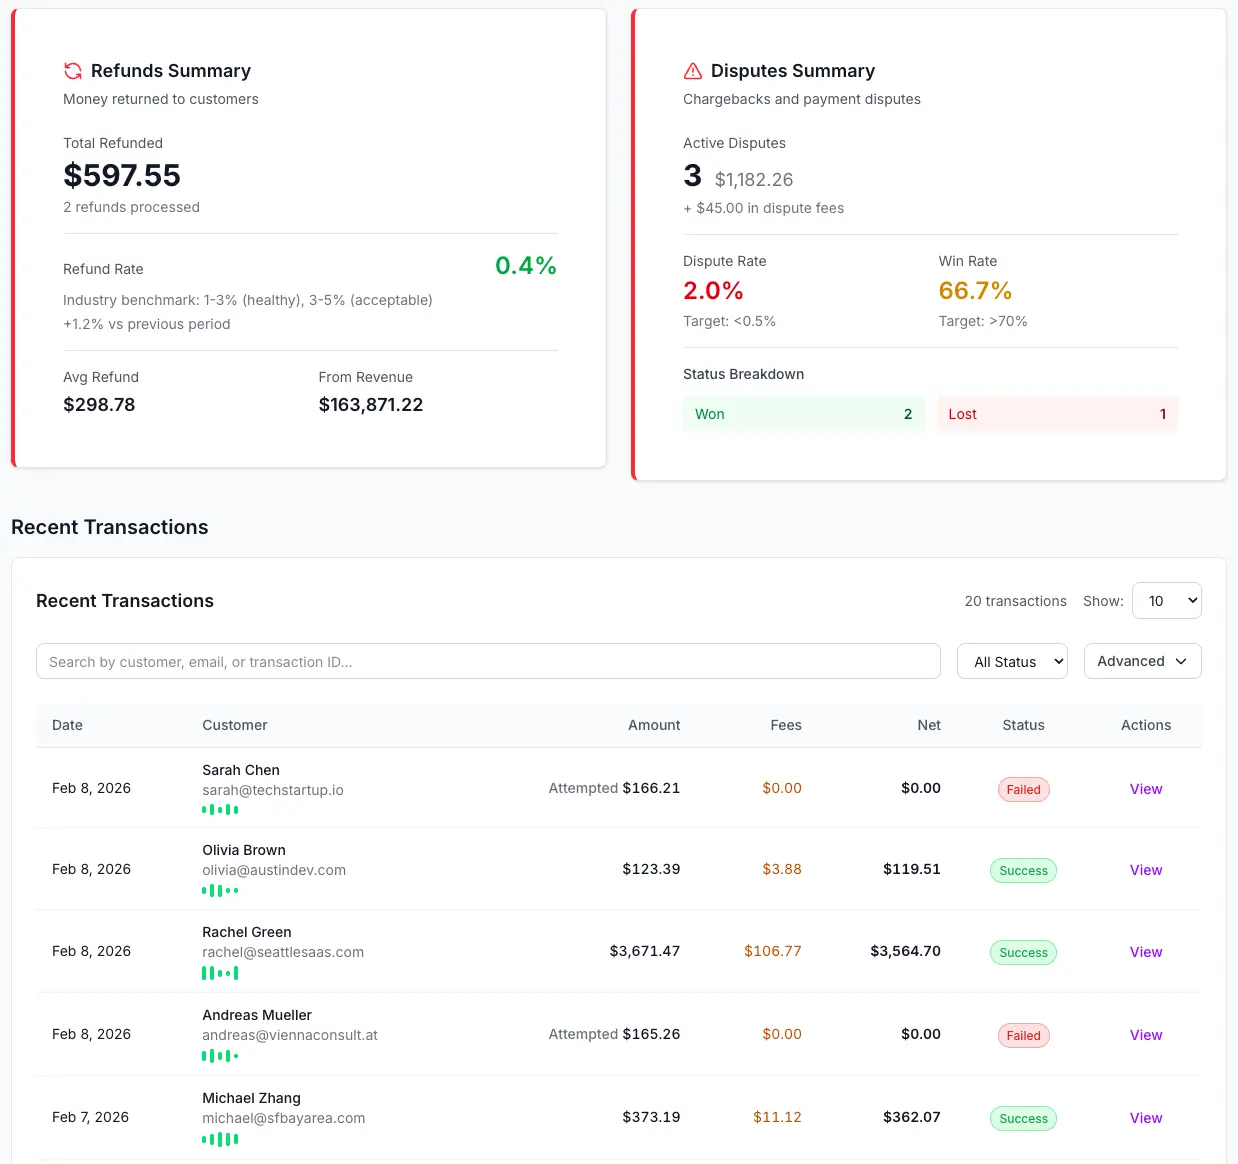Click the Status column header
Viewport: 1238px width, 1164px height.
pyautogui.click(x=1023, y=725)
